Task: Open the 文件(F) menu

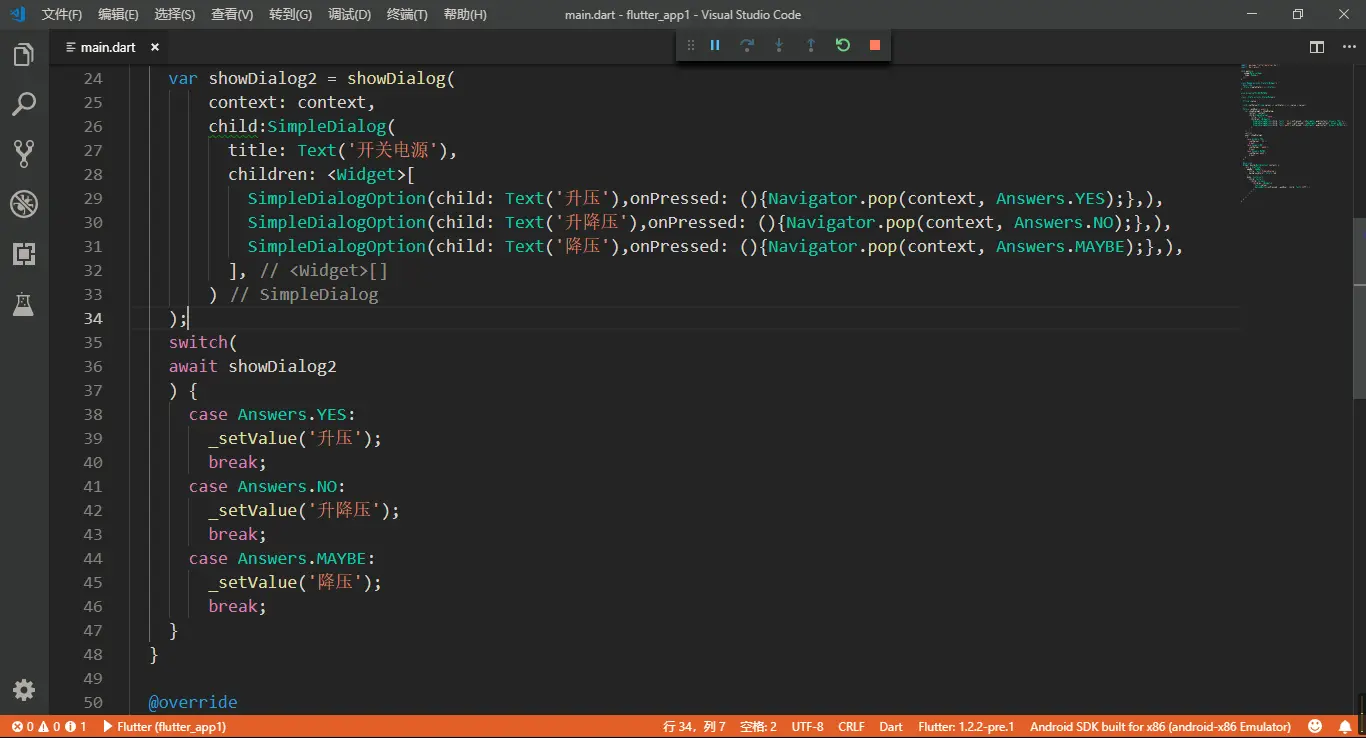Action: pos(62,15)
